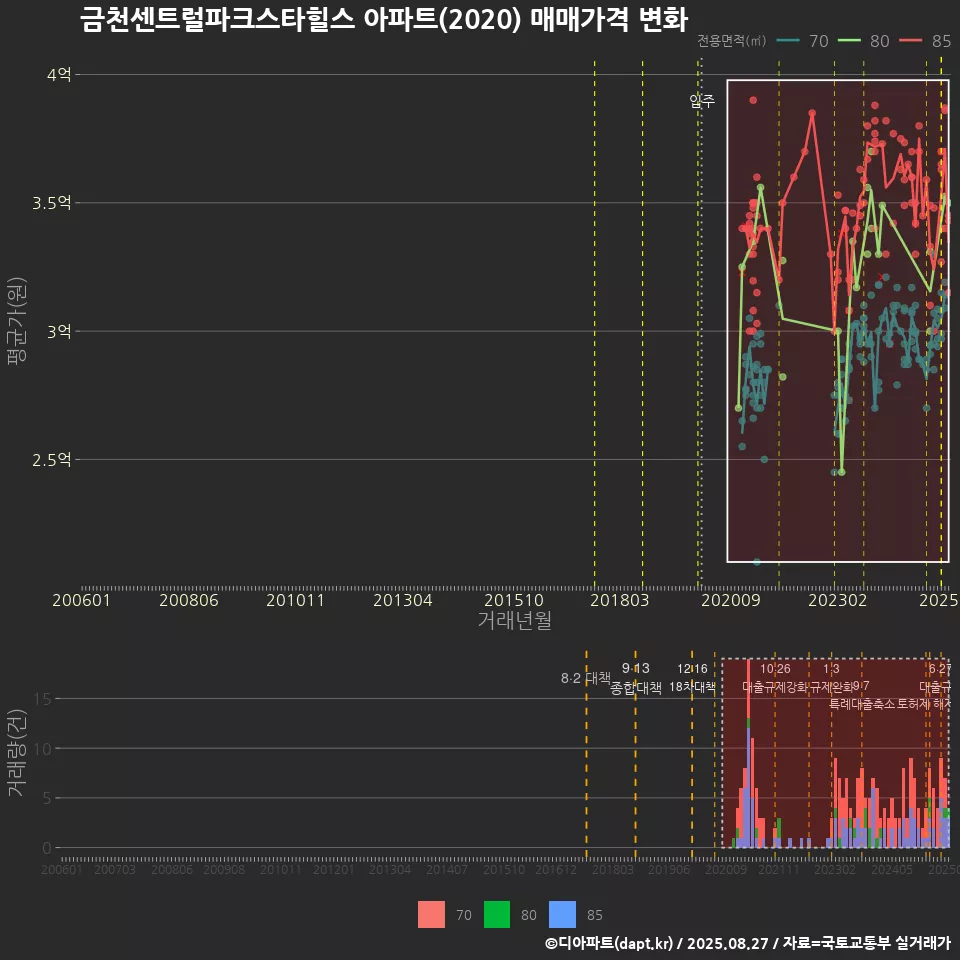Click the 거래년월 axis title

(514, 620)
